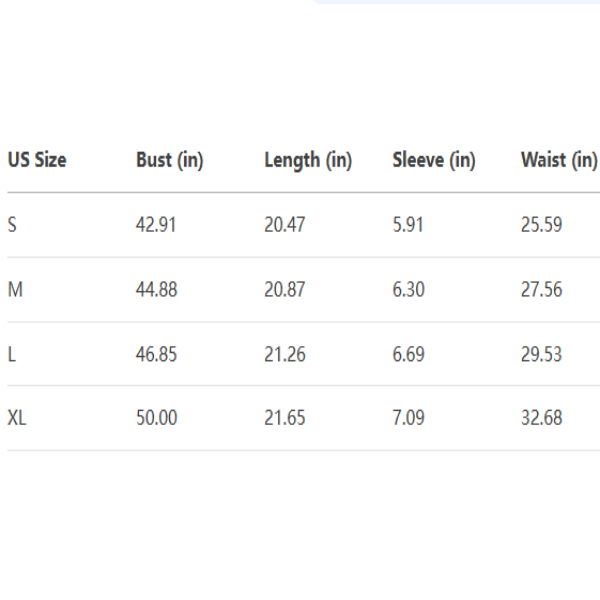
Task: Click the 25.59 waist value
Action: [x=541, y=225]
